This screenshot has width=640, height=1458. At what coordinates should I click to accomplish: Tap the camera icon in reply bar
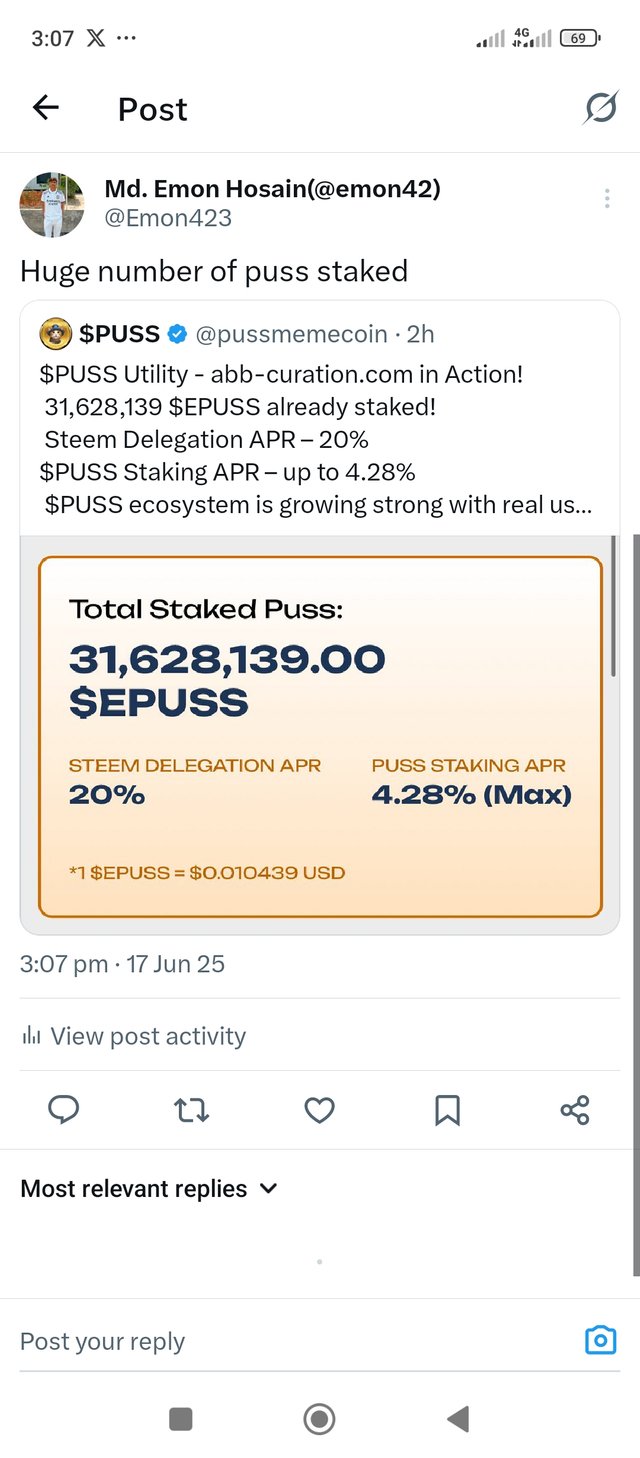click(x=600, y=1340)
